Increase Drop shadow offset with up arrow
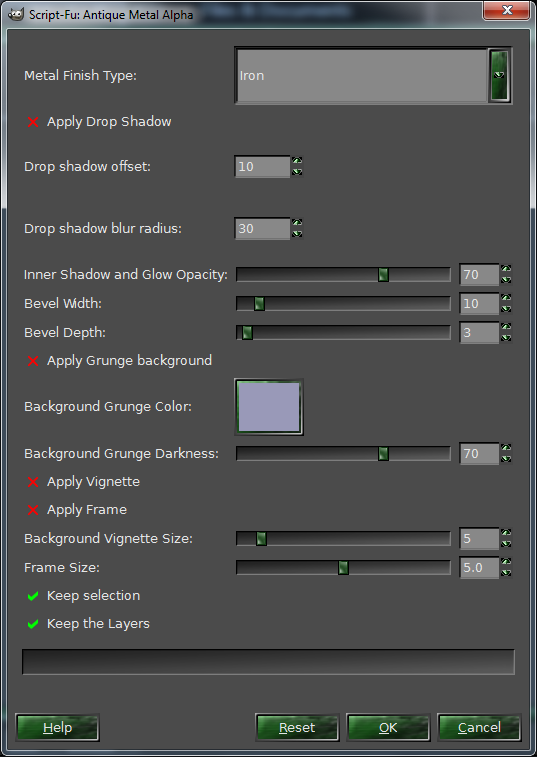537x757 pixels. tap(297, 161)
